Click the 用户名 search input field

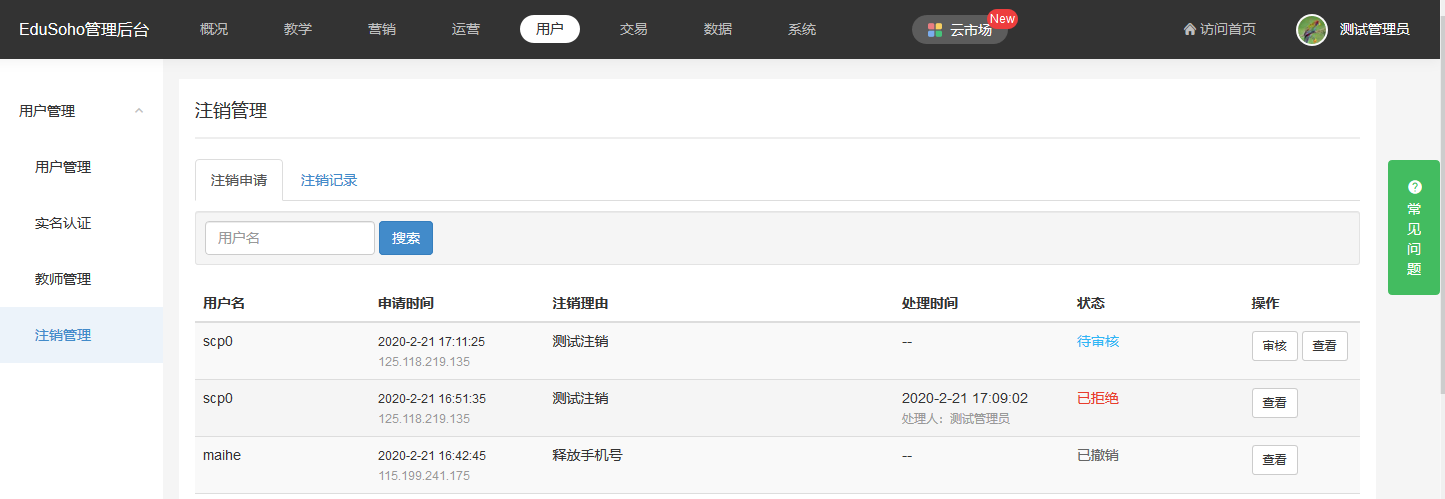290,238
